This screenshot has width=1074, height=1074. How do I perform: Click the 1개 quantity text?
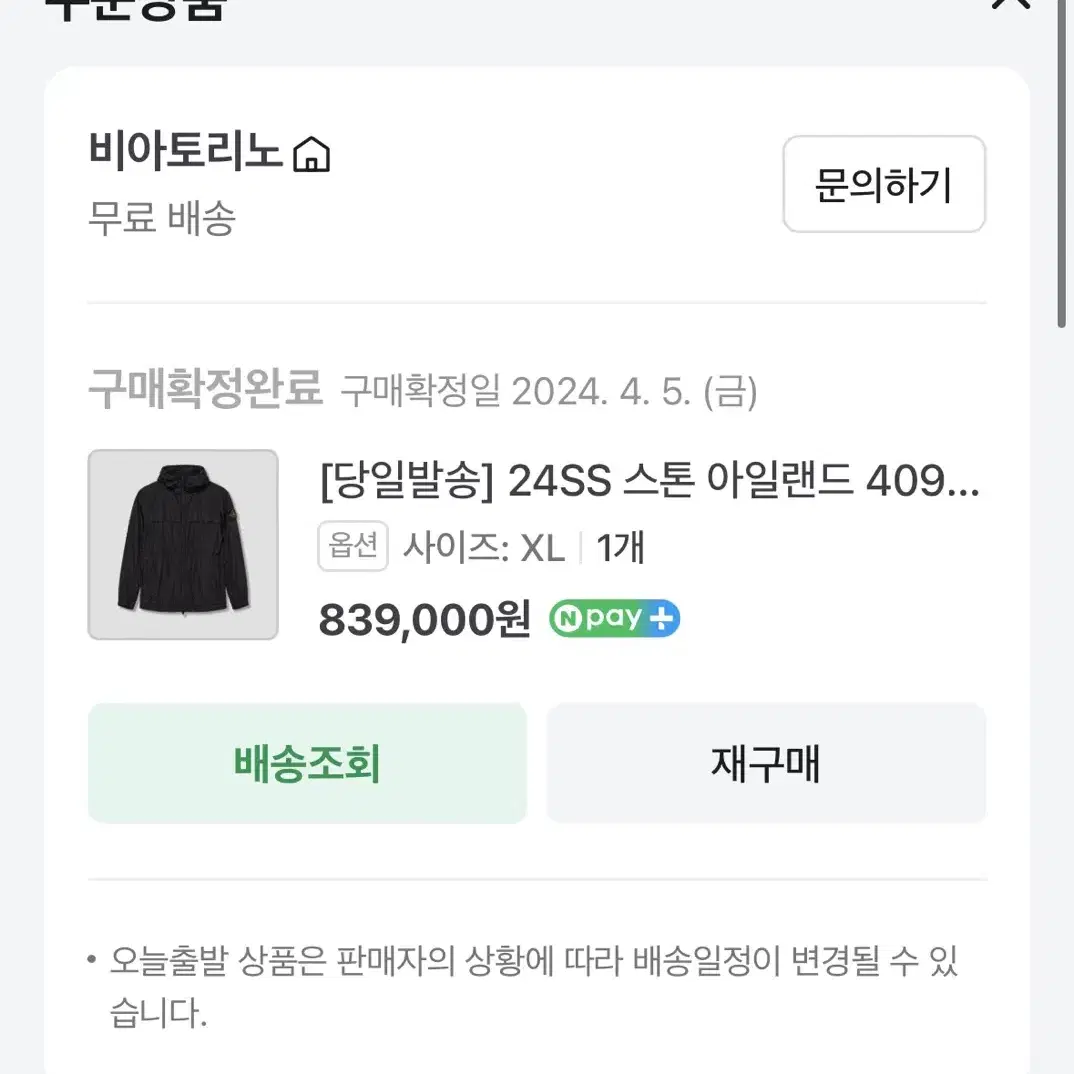(x=620, y=548)
